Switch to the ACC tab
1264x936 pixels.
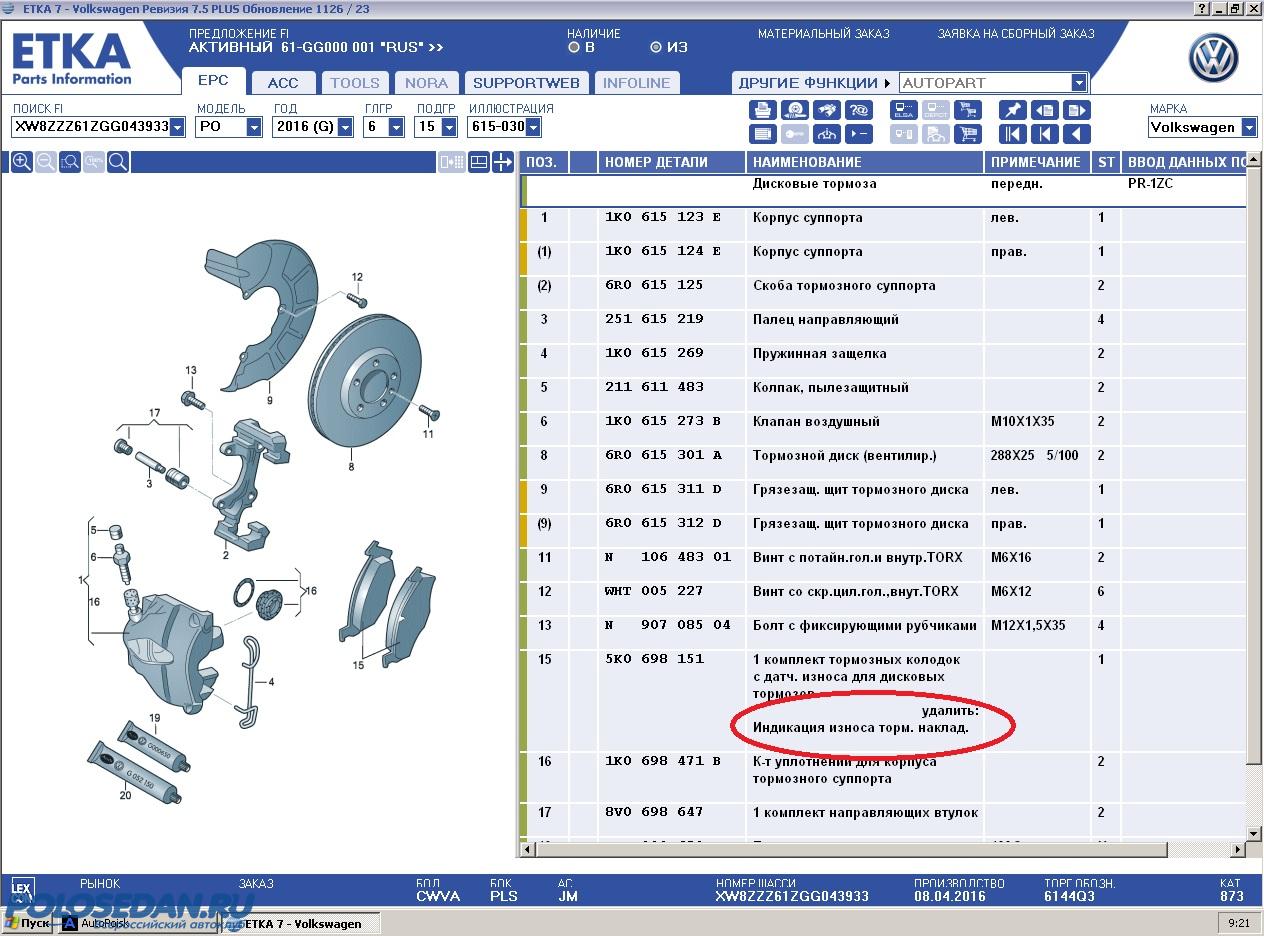click(283, 83)
